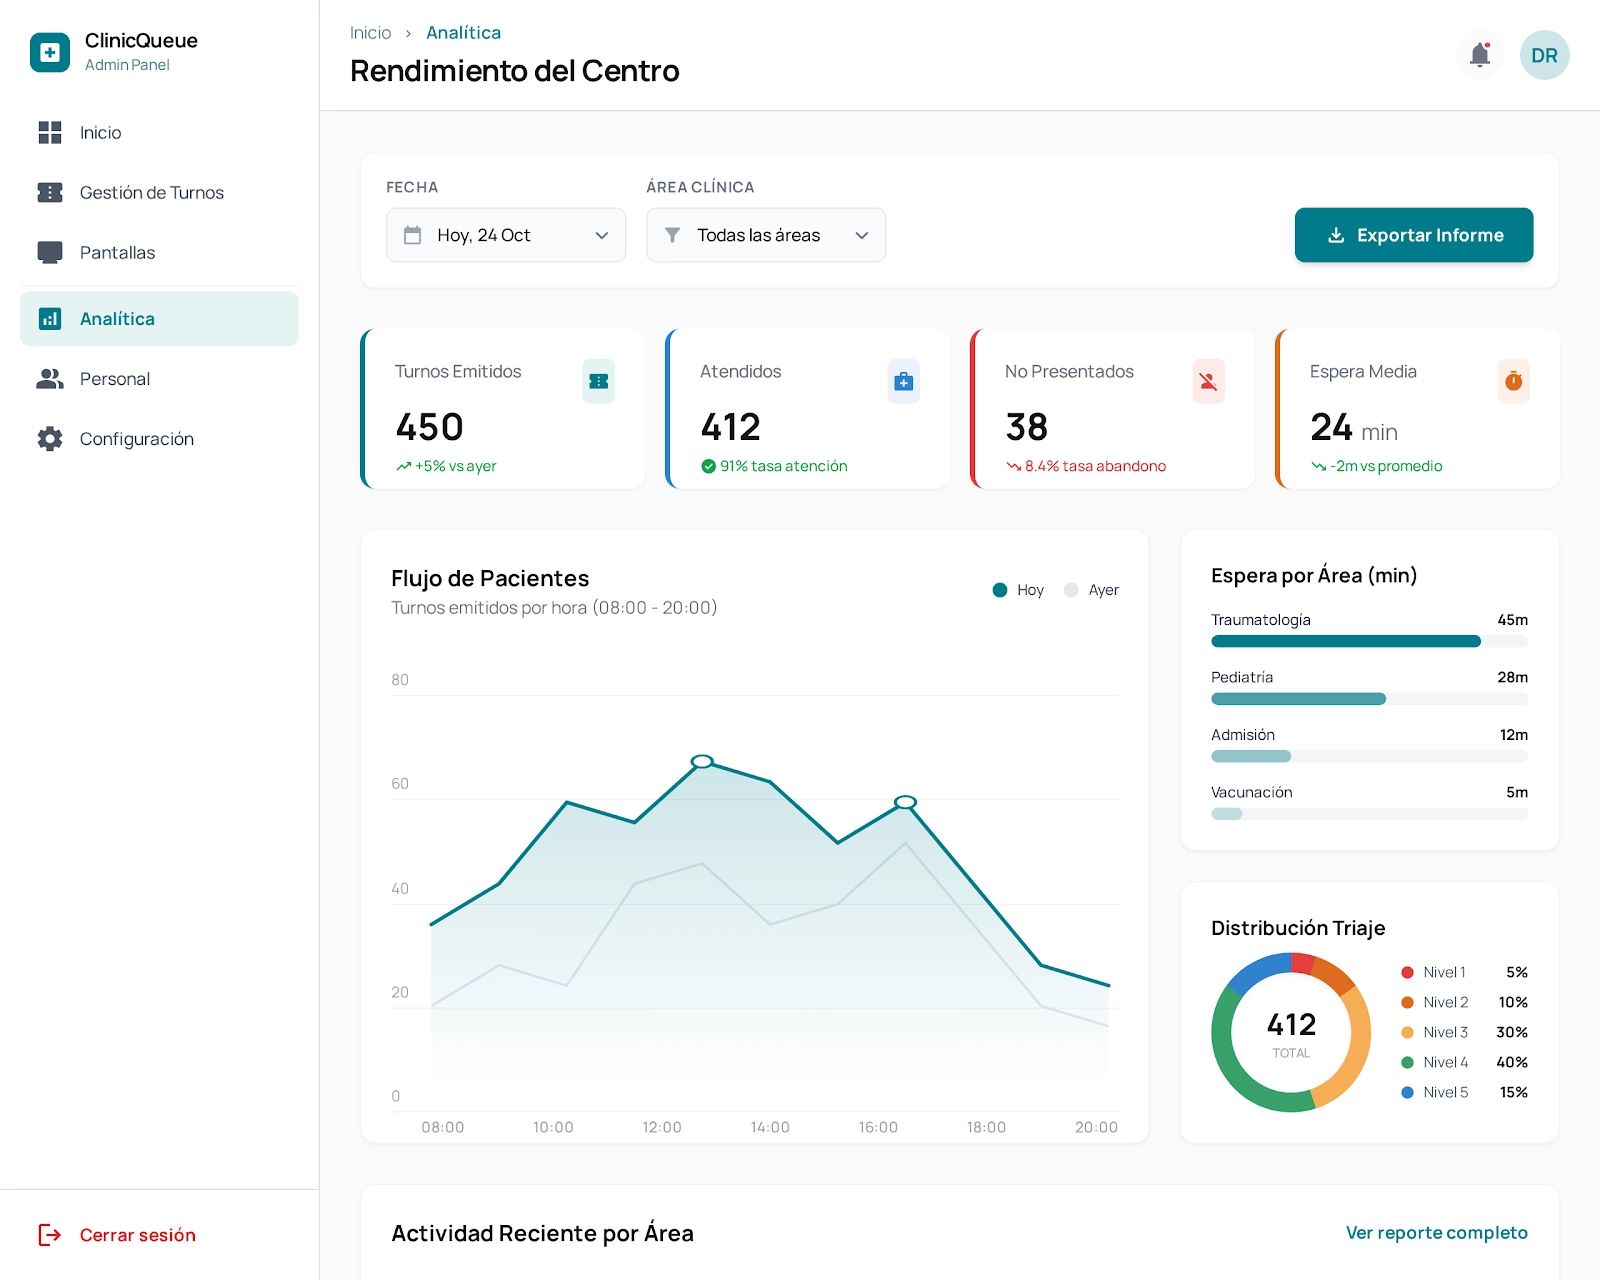Click the Cerrar sesión logout icon
Screen dimensions: 1600x1280
click(50, 1235)
